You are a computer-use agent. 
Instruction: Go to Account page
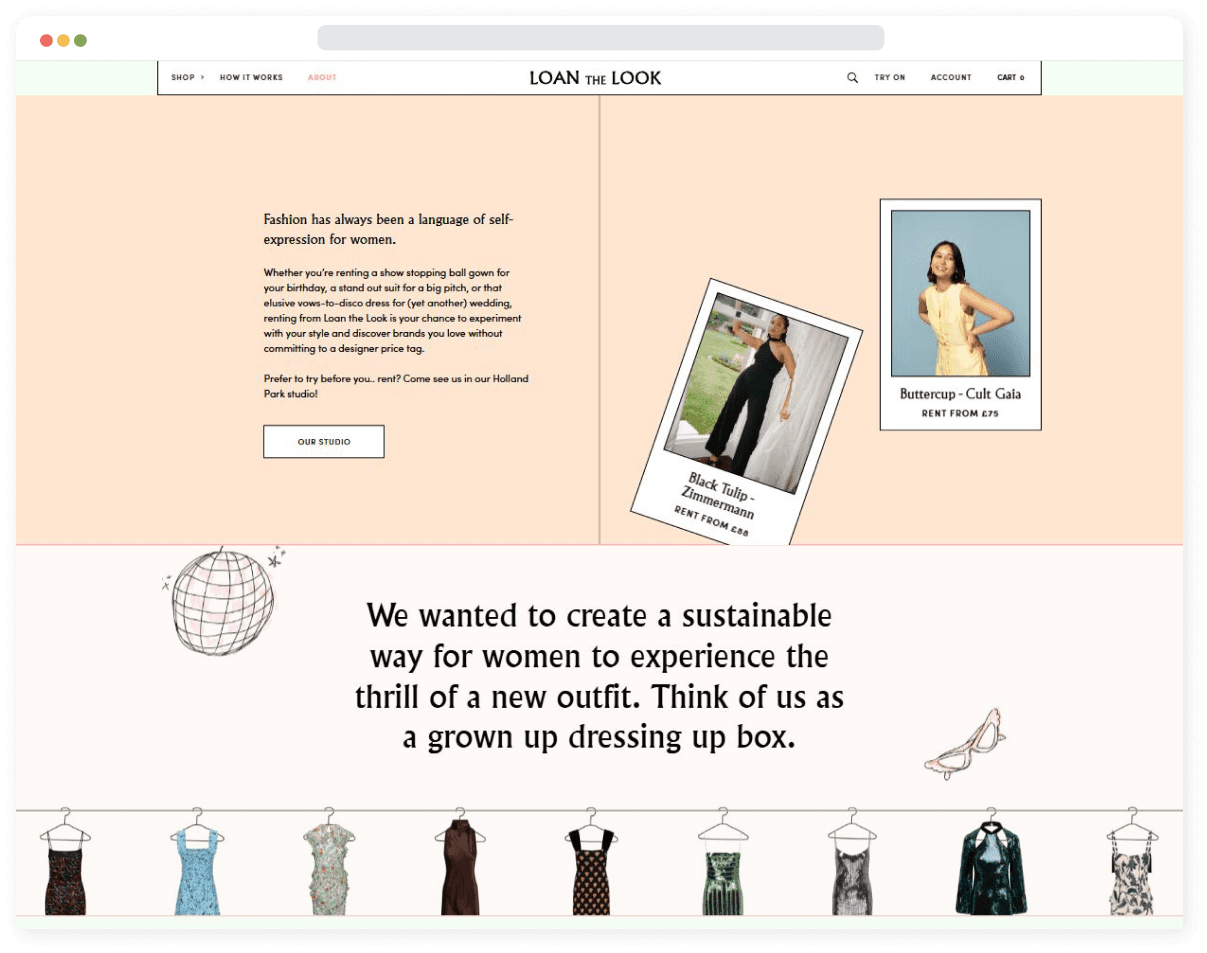coord(950,77)
